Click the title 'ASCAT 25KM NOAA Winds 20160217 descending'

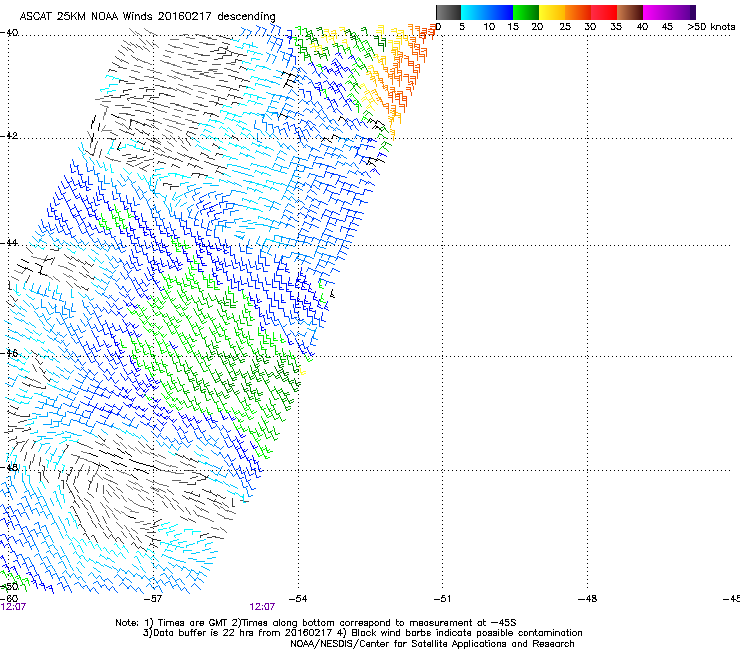(147, 16)
